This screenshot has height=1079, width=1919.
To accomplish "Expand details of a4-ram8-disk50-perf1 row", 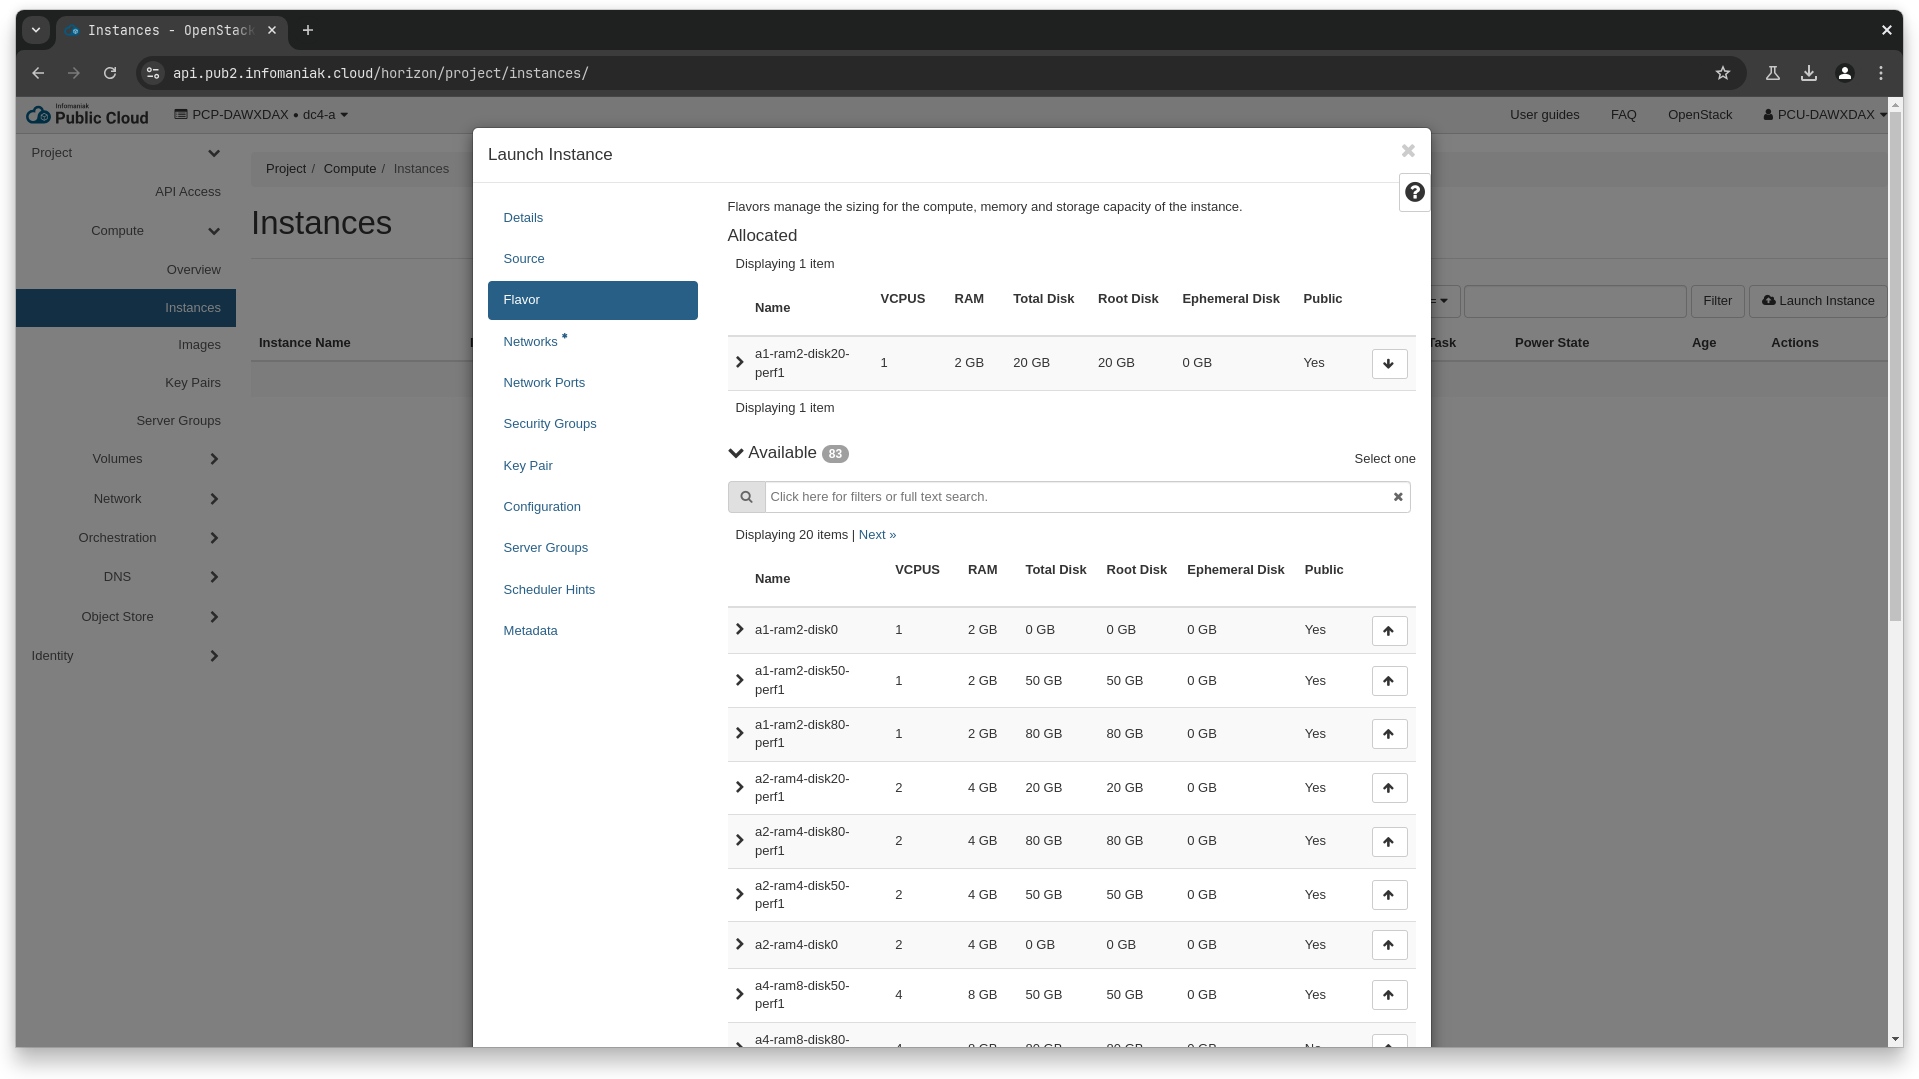I will 739,995.
